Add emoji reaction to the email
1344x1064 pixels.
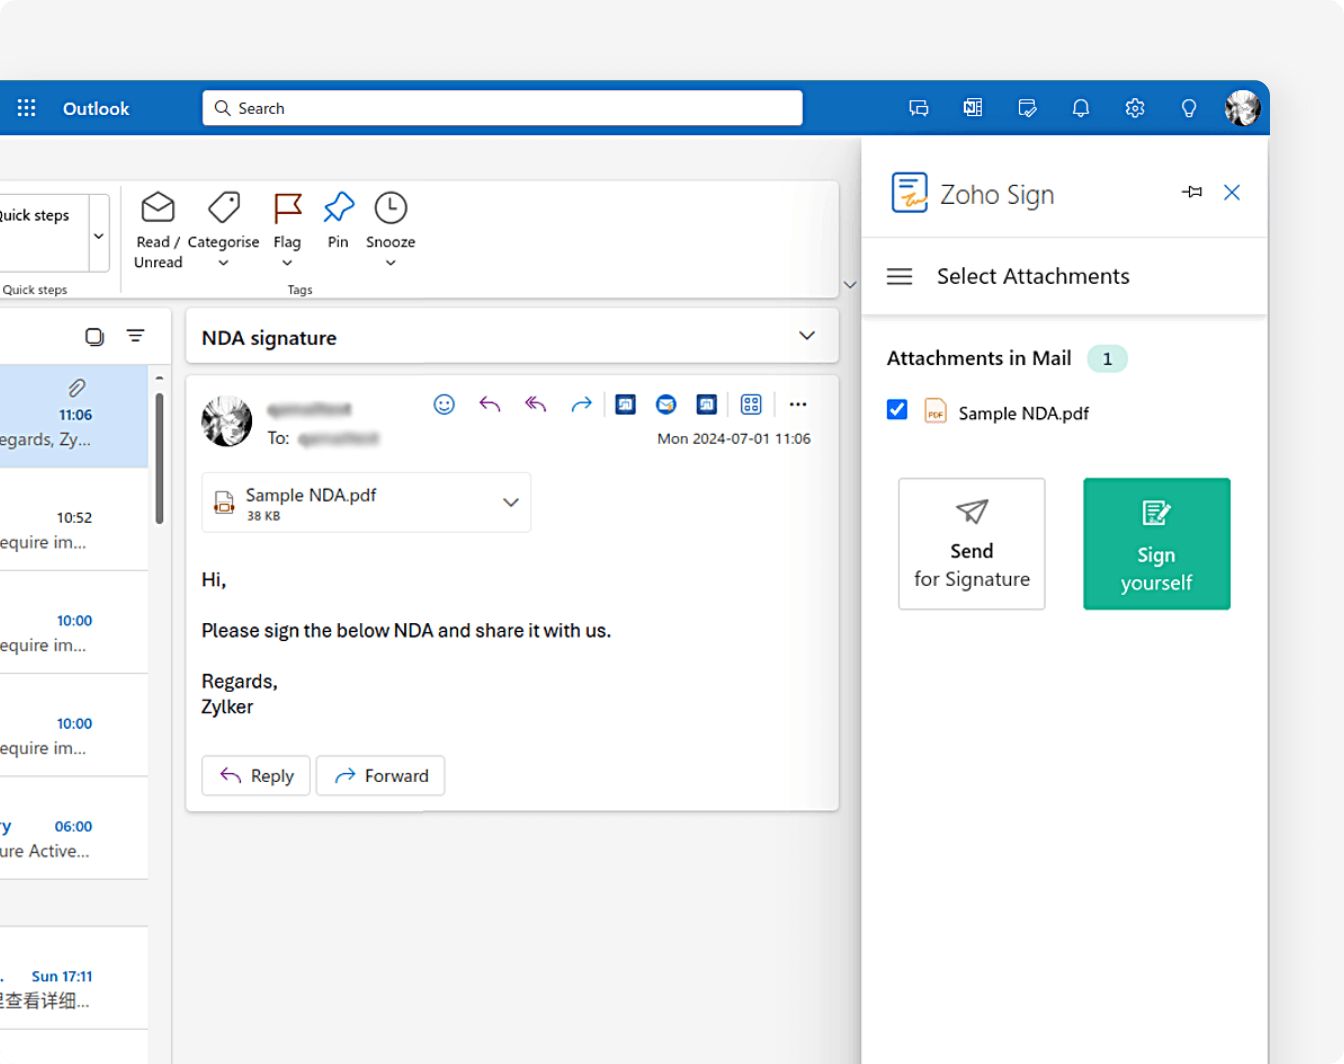click(444, 404)
